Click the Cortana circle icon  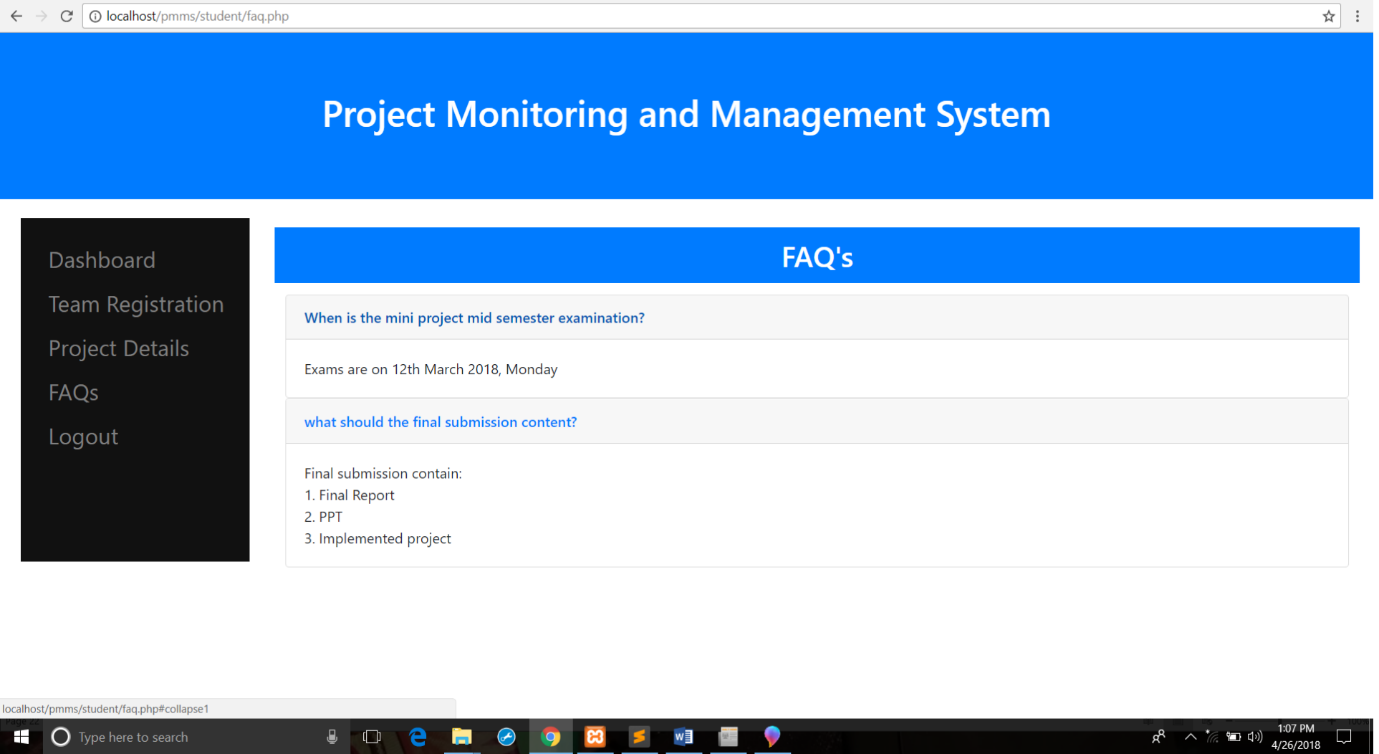click(x=61, y=737)
